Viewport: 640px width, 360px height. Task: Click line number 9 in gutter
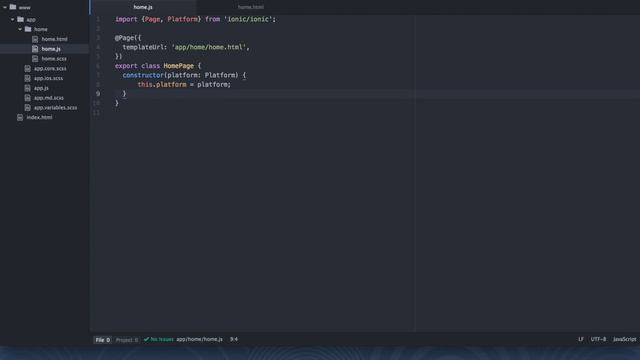tap(98, 94)
